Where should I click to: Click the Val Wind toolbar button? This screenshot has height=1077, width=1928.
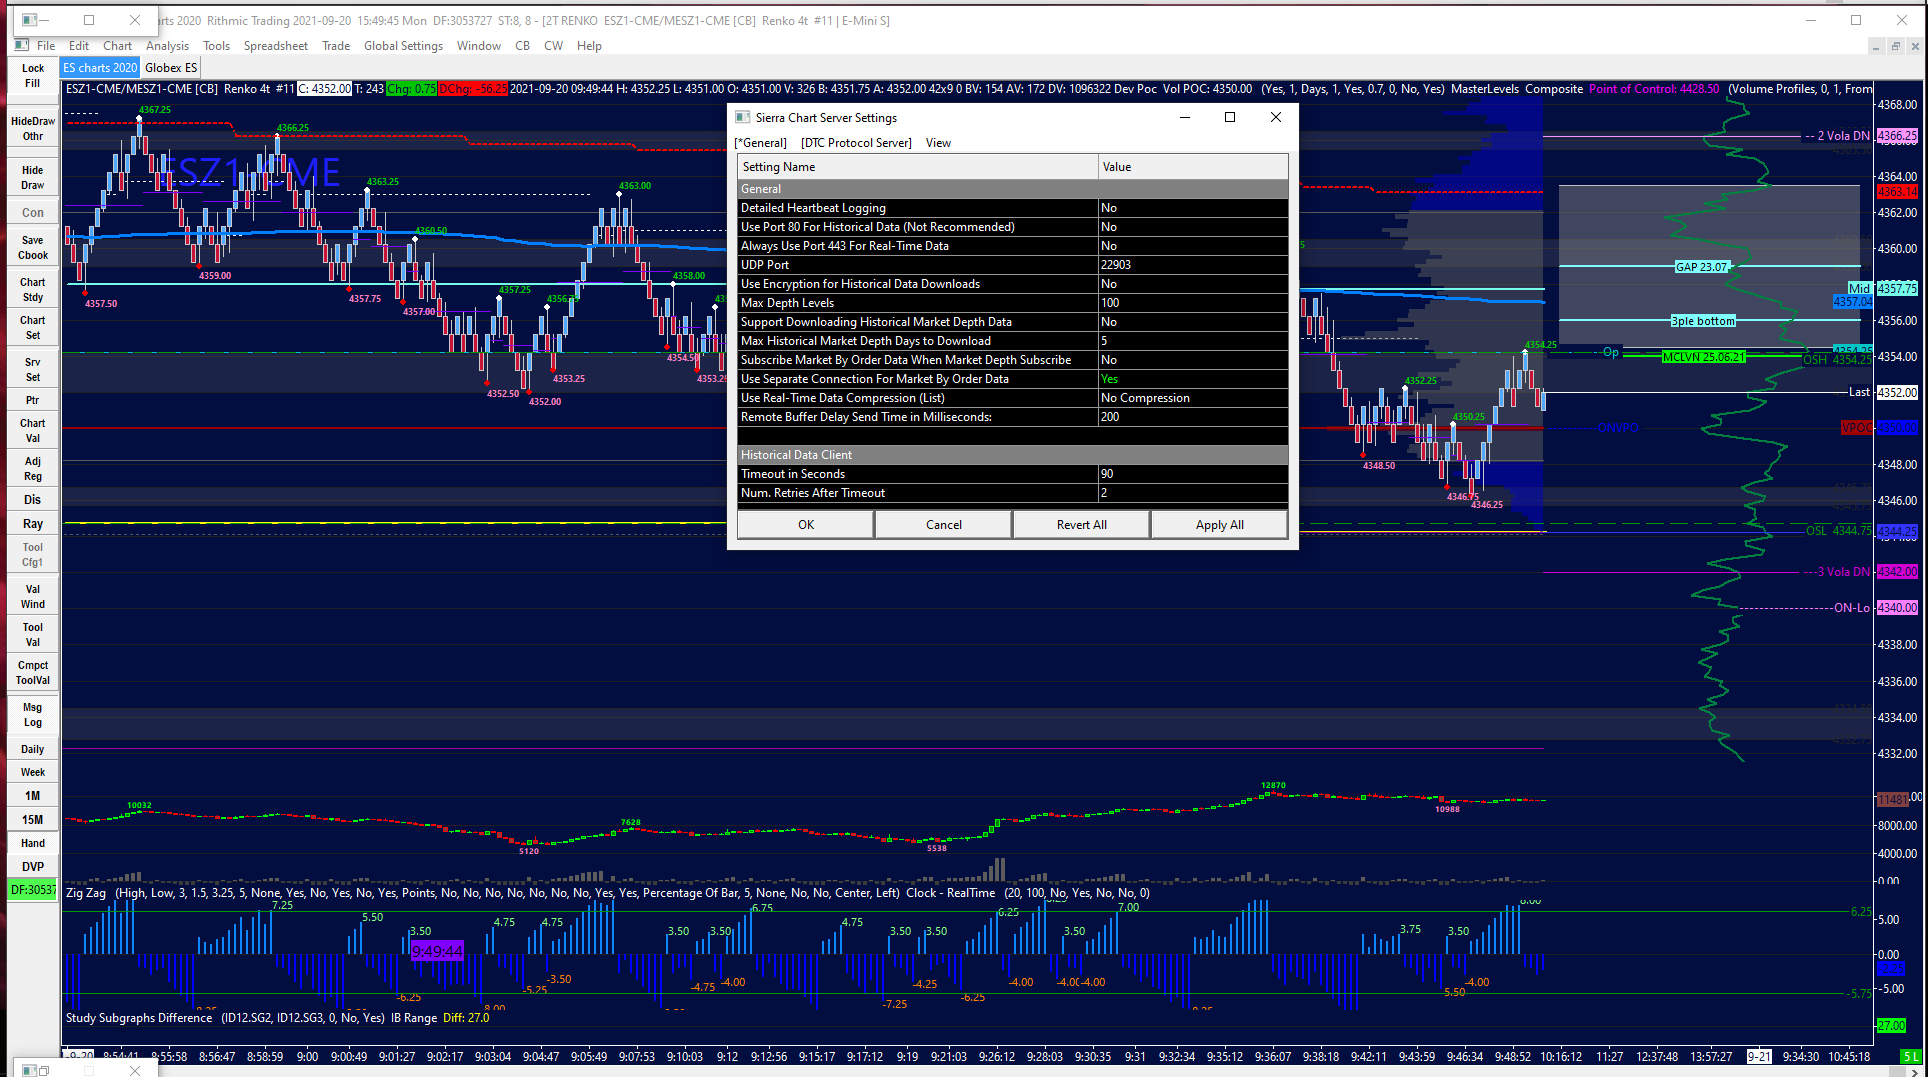(33, 597)
